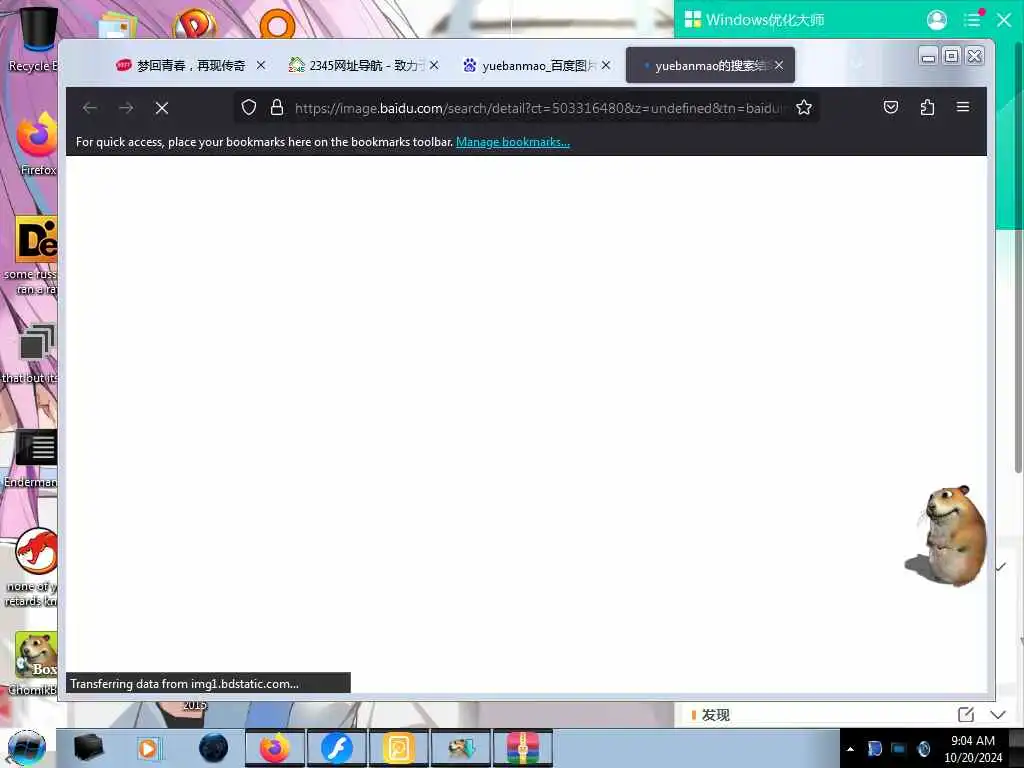Click the Manage bookmarks link

[x=513, y=142]
